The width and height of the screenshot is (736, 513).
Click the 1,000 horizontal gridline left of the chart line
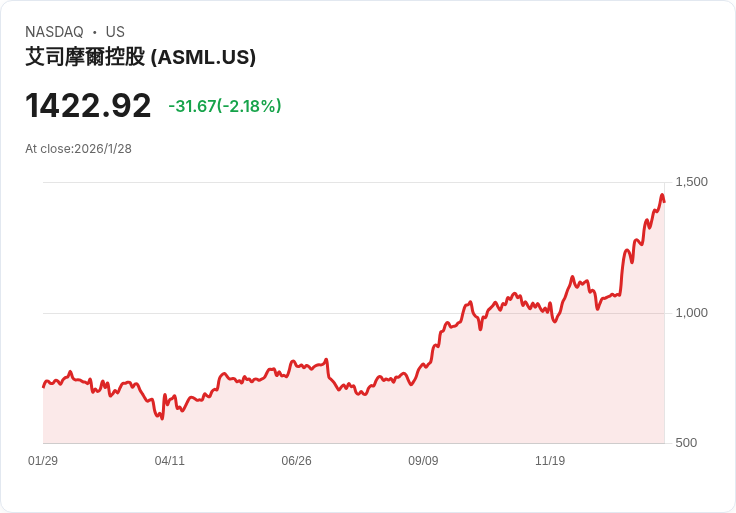200,313
